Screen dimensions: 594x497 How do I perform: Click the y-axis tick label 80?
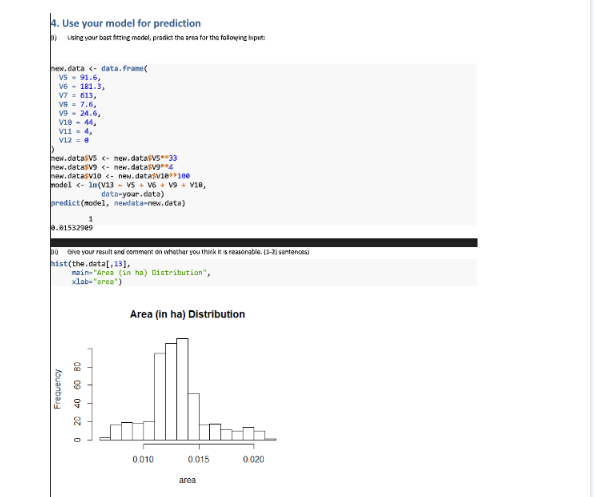77,367
